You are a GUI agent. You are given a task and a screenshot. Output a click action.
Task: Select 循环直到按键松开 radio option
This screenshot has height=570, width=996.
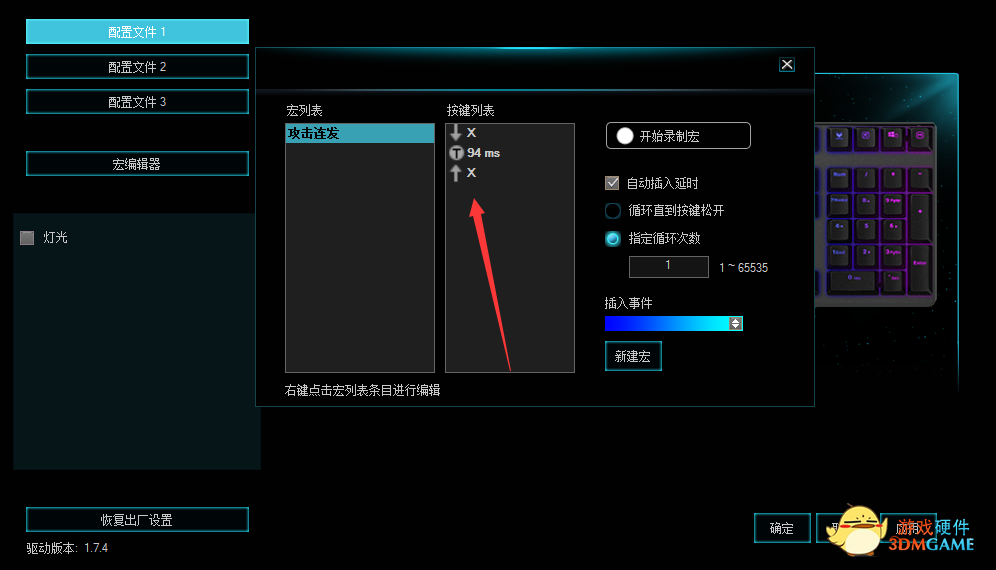click(613, 211)
